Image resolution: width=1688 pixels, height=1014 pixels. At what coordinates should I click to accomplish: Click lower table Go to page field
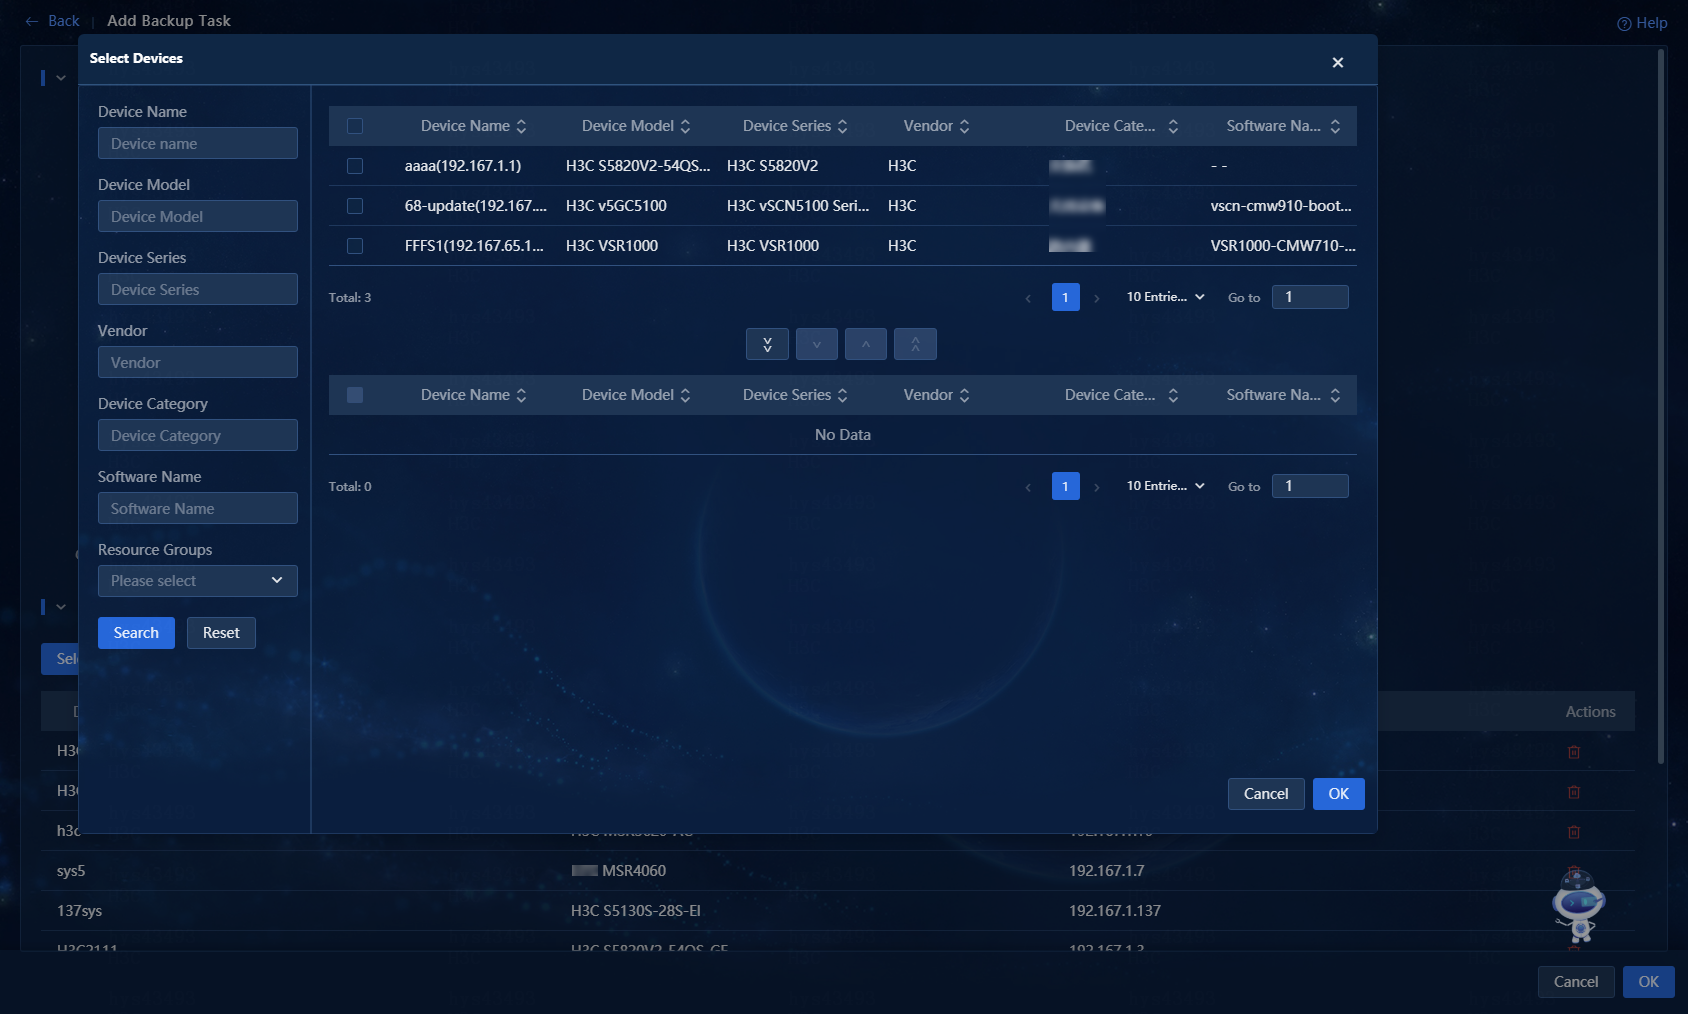[1310, 486]
